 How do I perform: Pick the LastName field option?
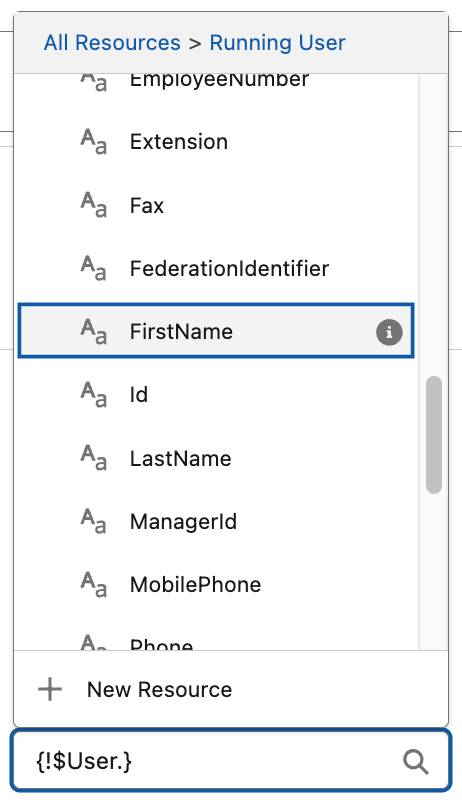click(216, 458)
